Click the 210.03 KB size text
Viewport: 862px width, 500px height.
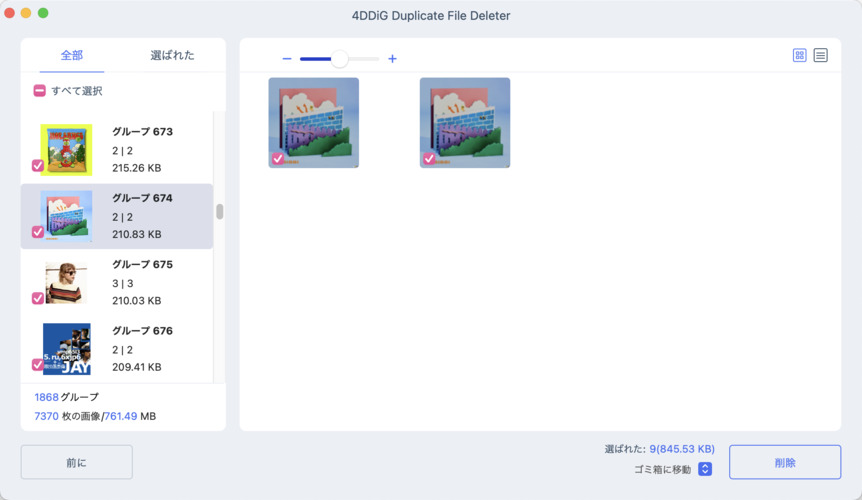click(x=137, y=301)
